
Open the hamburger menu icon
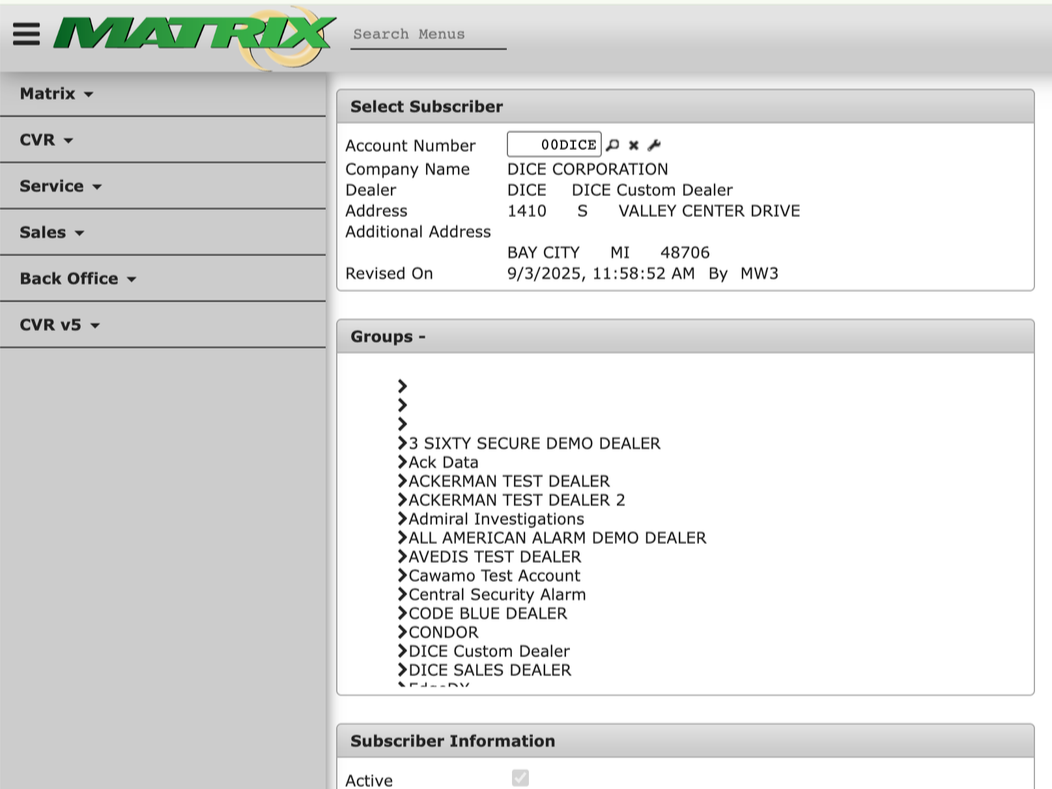pyautogui.click(x=26, y=34)
